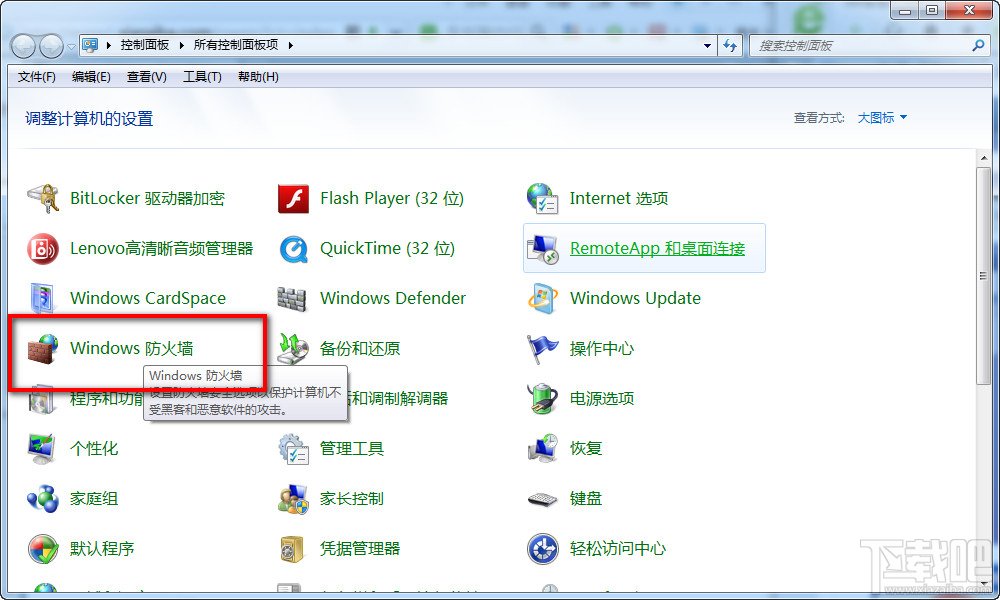Viewport: 1000px width, 600px height.
Task: Open the 备份和还原 icon
Action: [x=293, y=348]
